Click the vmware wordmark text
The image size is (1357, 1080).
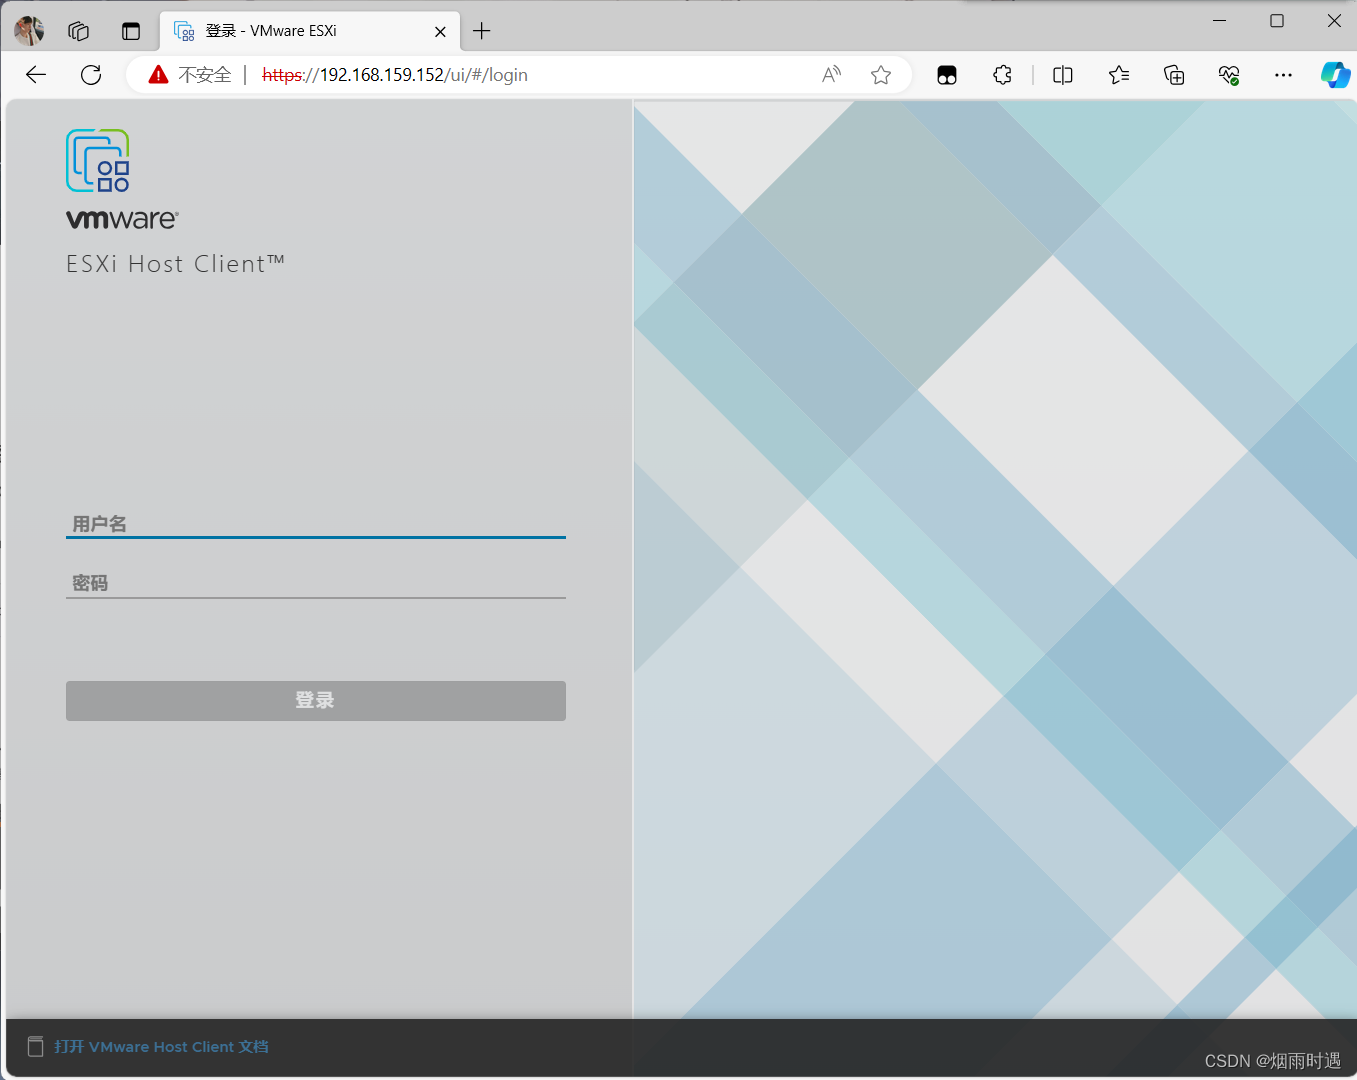point(122,219)
